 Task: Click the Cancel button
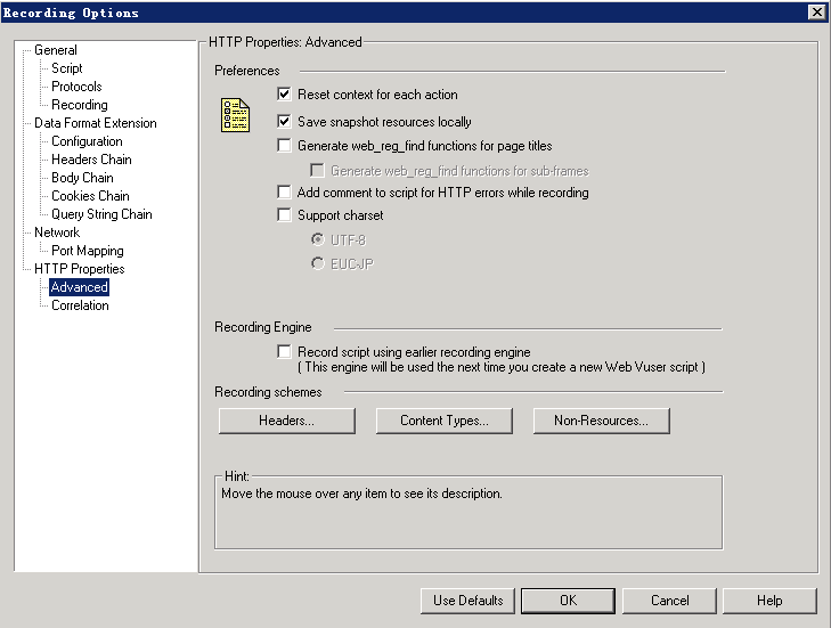point(670,600)
